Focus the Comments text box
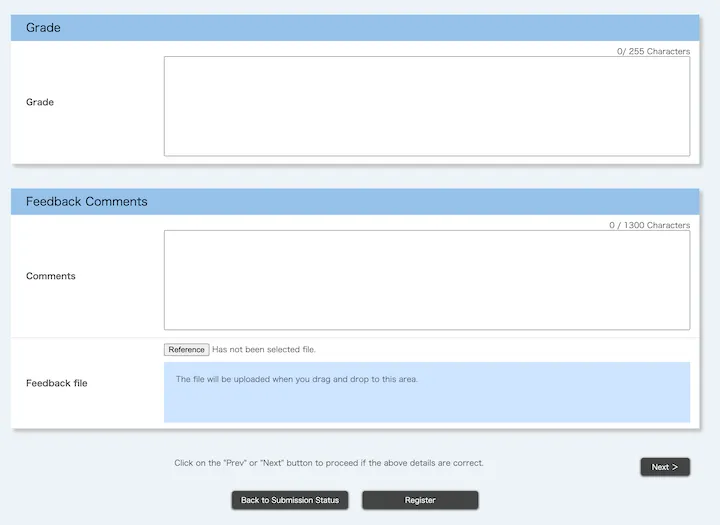This screenshot has height=525, width=720. pos(426,280)
